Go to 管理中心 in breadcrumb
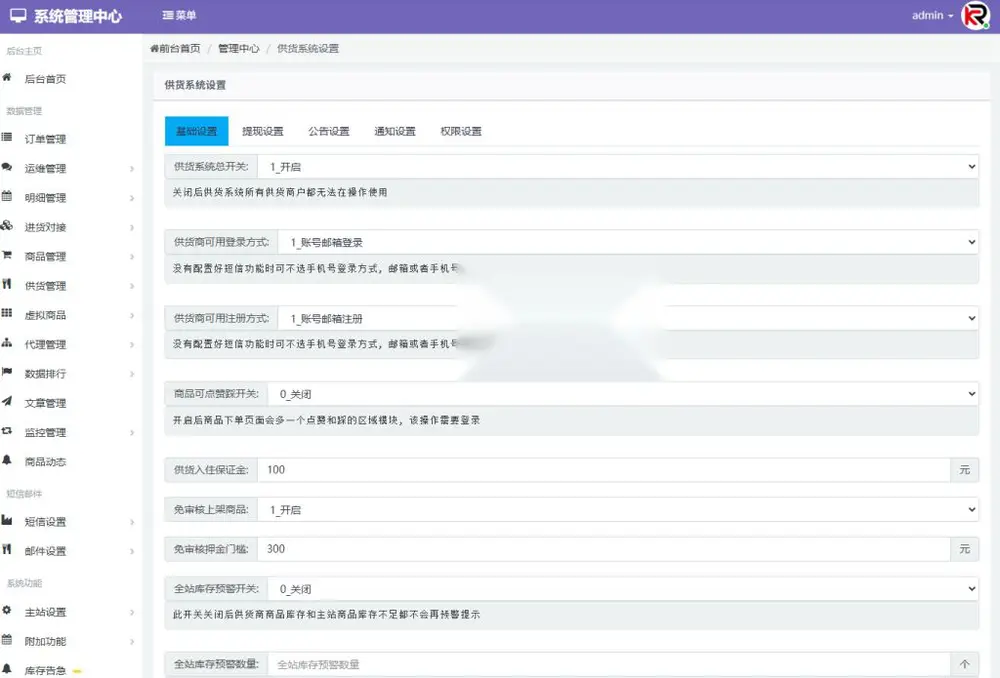 click(x=239, y=48)
